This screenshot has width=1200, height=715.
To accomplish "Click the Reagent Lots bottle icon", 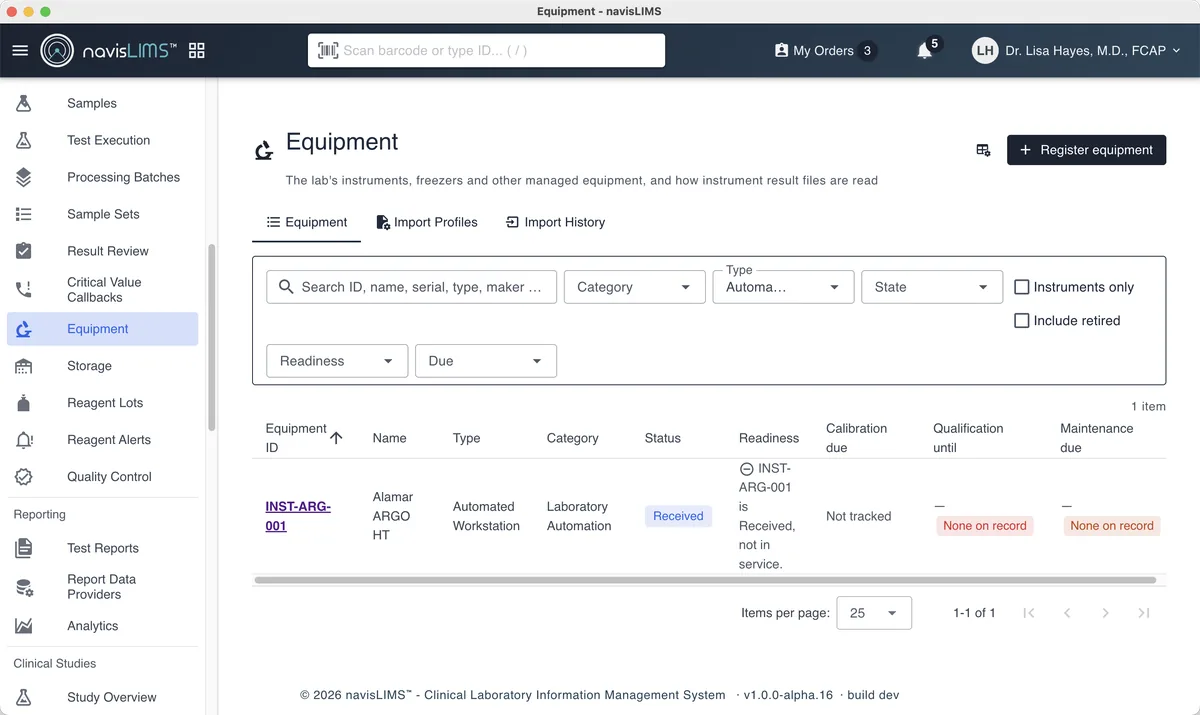I will click(24, 403).
